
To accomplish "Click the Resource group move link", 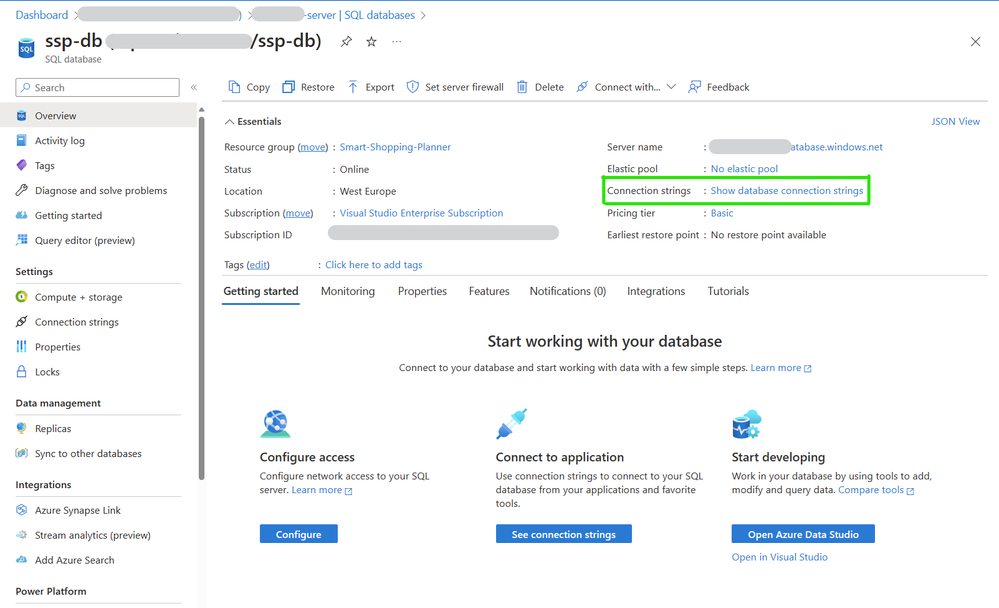I will click(x=313, y=147).
